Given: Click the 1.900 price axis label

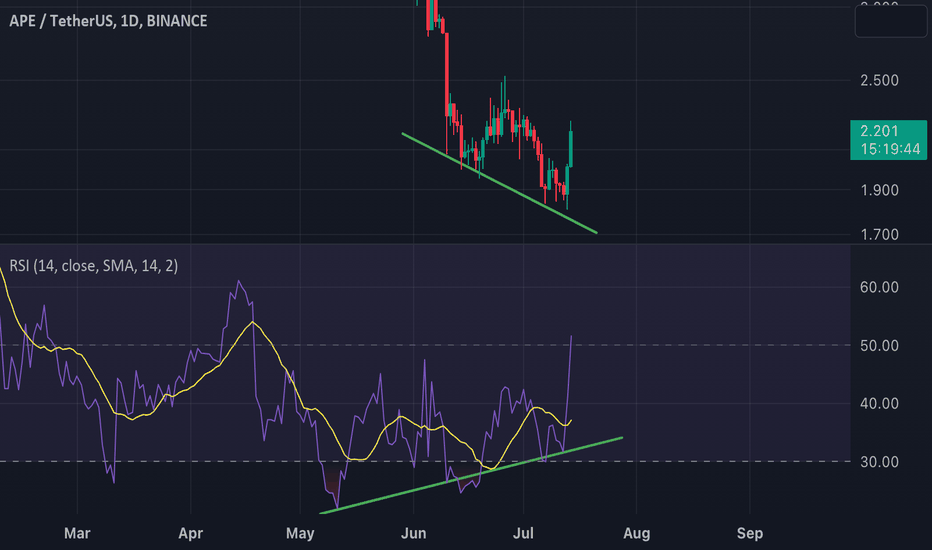Looking at the screenshot, I should point(879,190).
